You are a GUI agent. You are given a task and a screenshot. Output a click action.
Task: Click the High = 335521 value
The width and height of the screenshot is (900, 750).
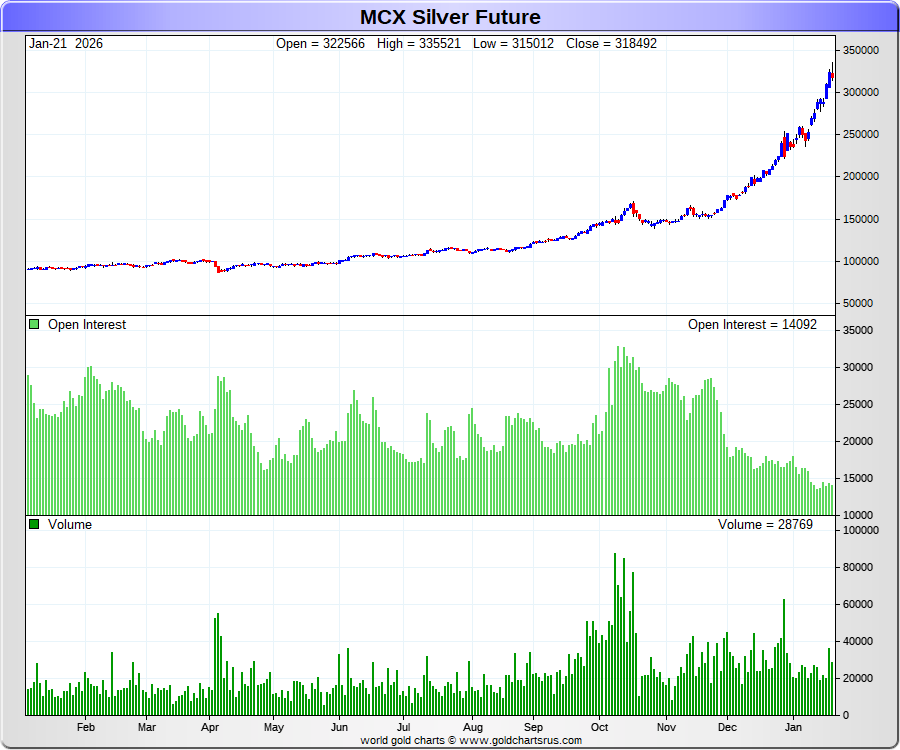pyautogui.click(x=419, y=44)
